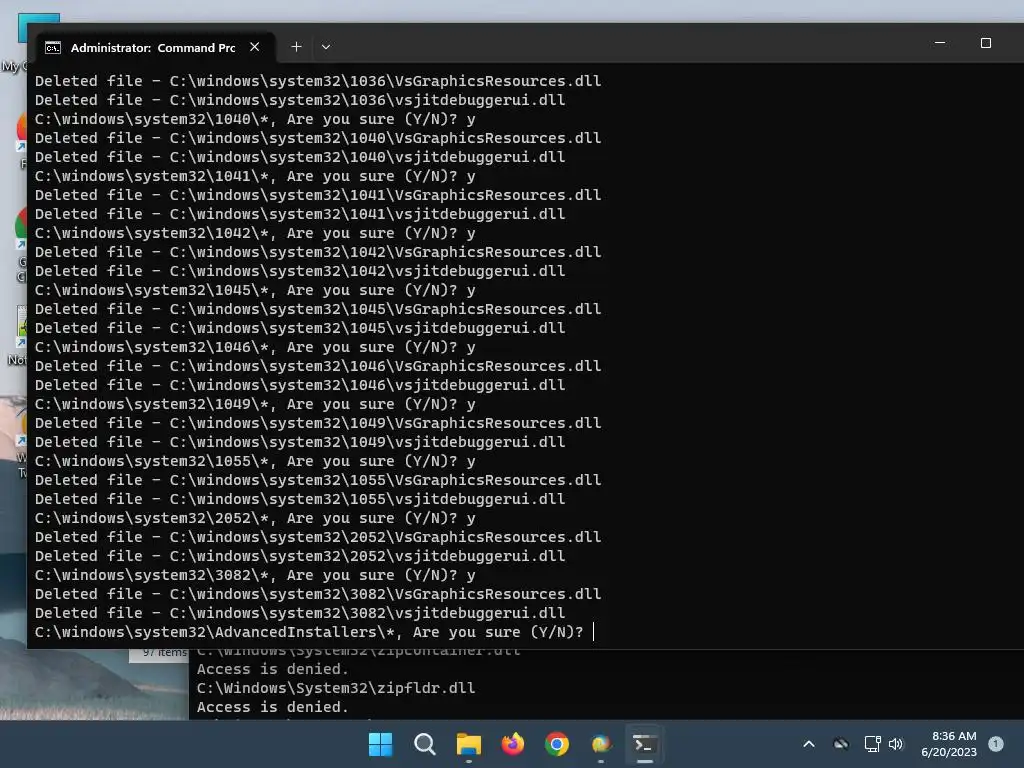Viewport: 1024px width, 768px height.
Task: Open the Windows Start menu
Action: pyautogui.click(x=380, y=744)
